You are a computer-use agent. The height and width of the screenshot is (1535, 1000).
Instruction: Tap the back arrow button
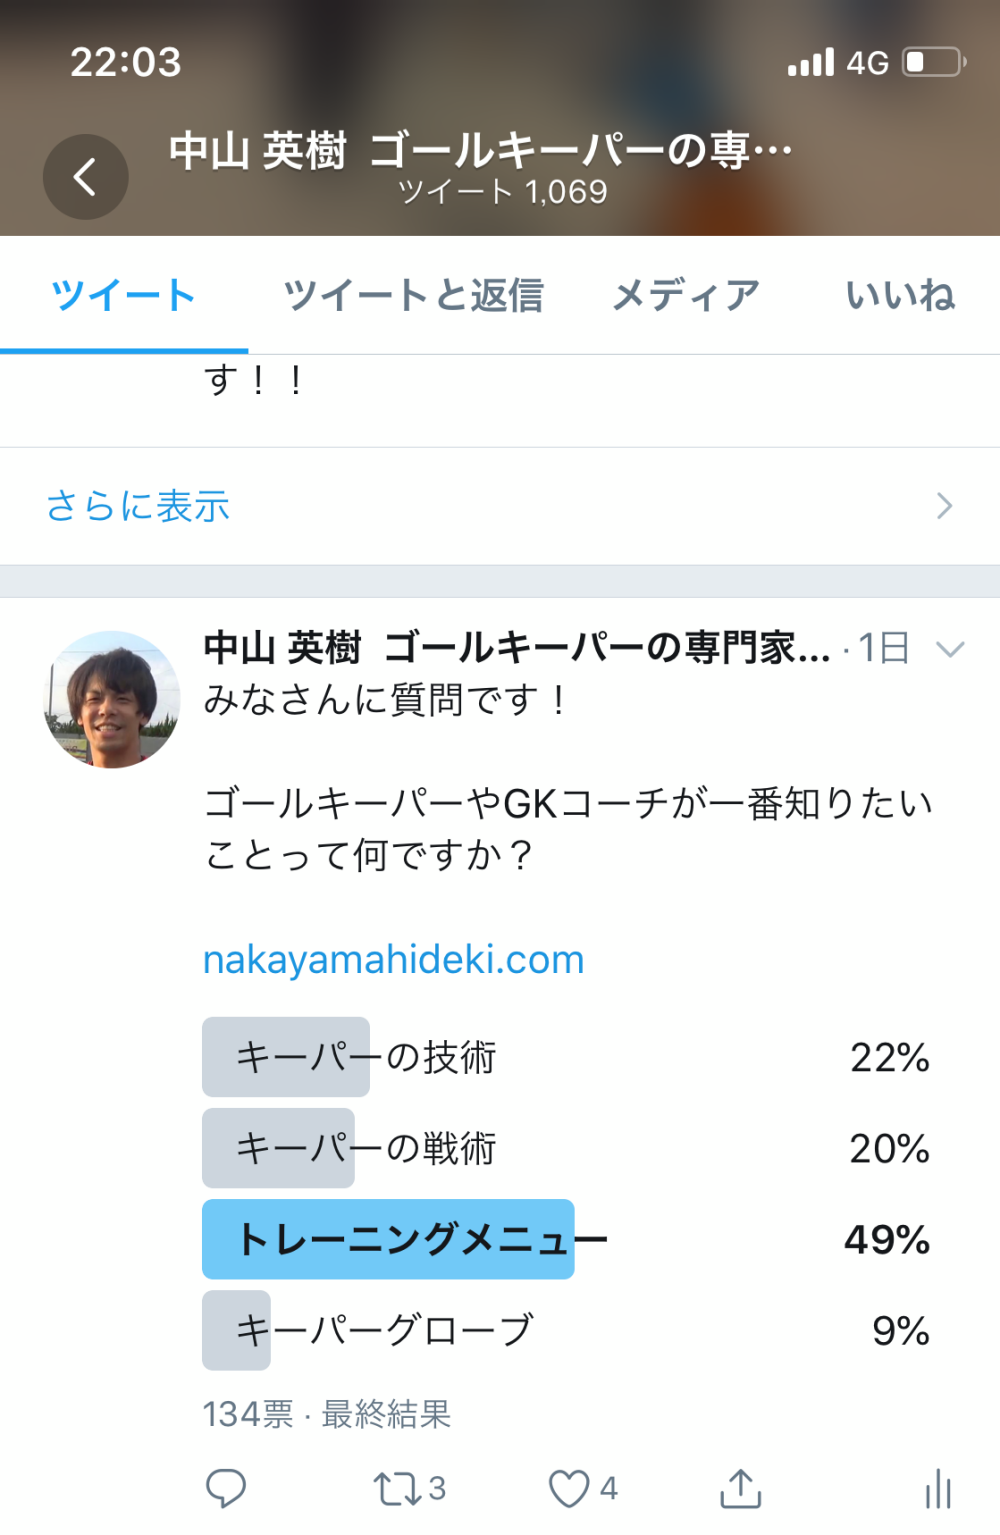click(x=85, y=177)
